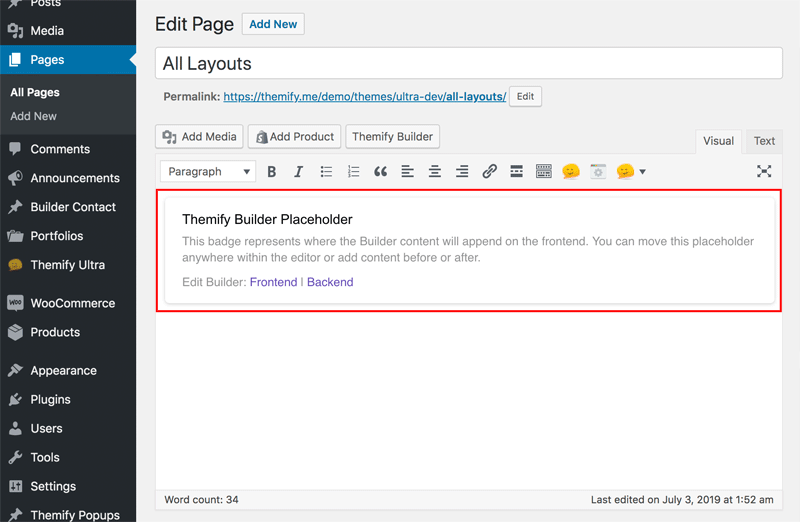Viewport: 800px width, 522px height.
Task: Open Builder Contact in sidebar
Action: [68, 207]
